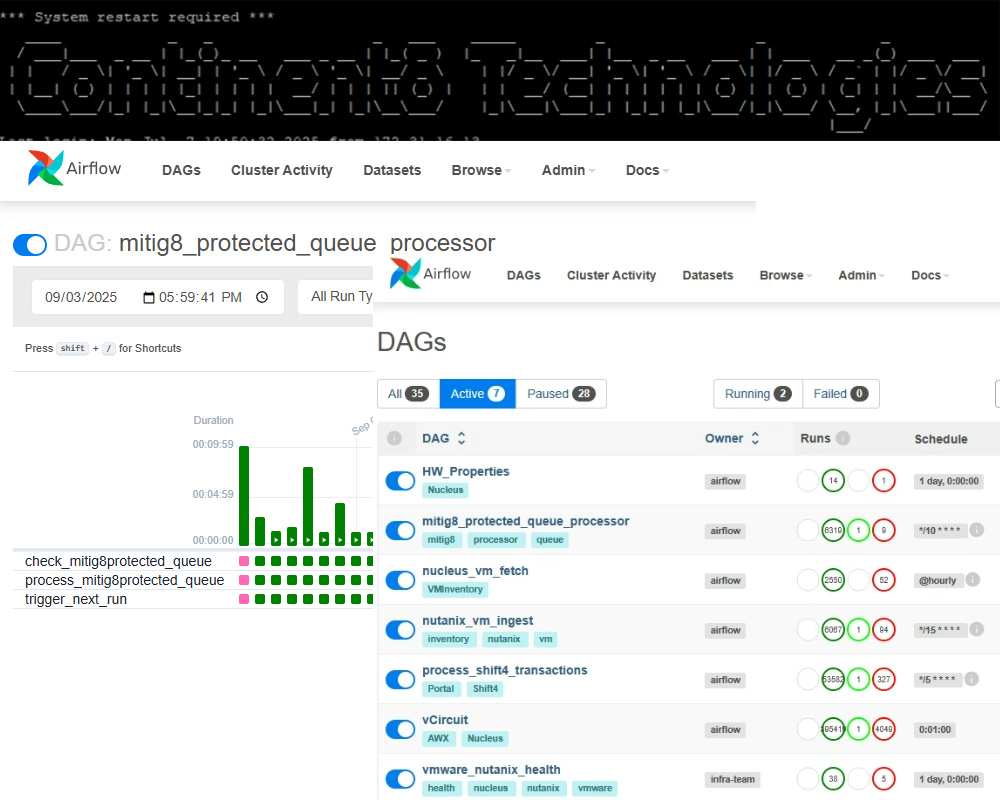
Task: Open the process_shift4_transactions DAG link
Action: click(x=504, y=670)
